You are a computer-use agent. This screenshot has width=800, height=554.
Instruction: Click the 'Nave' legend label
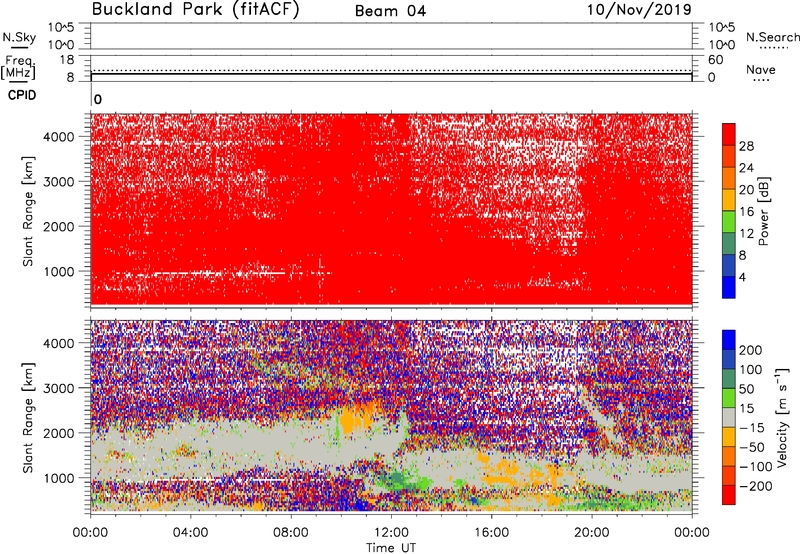[761, 69]
